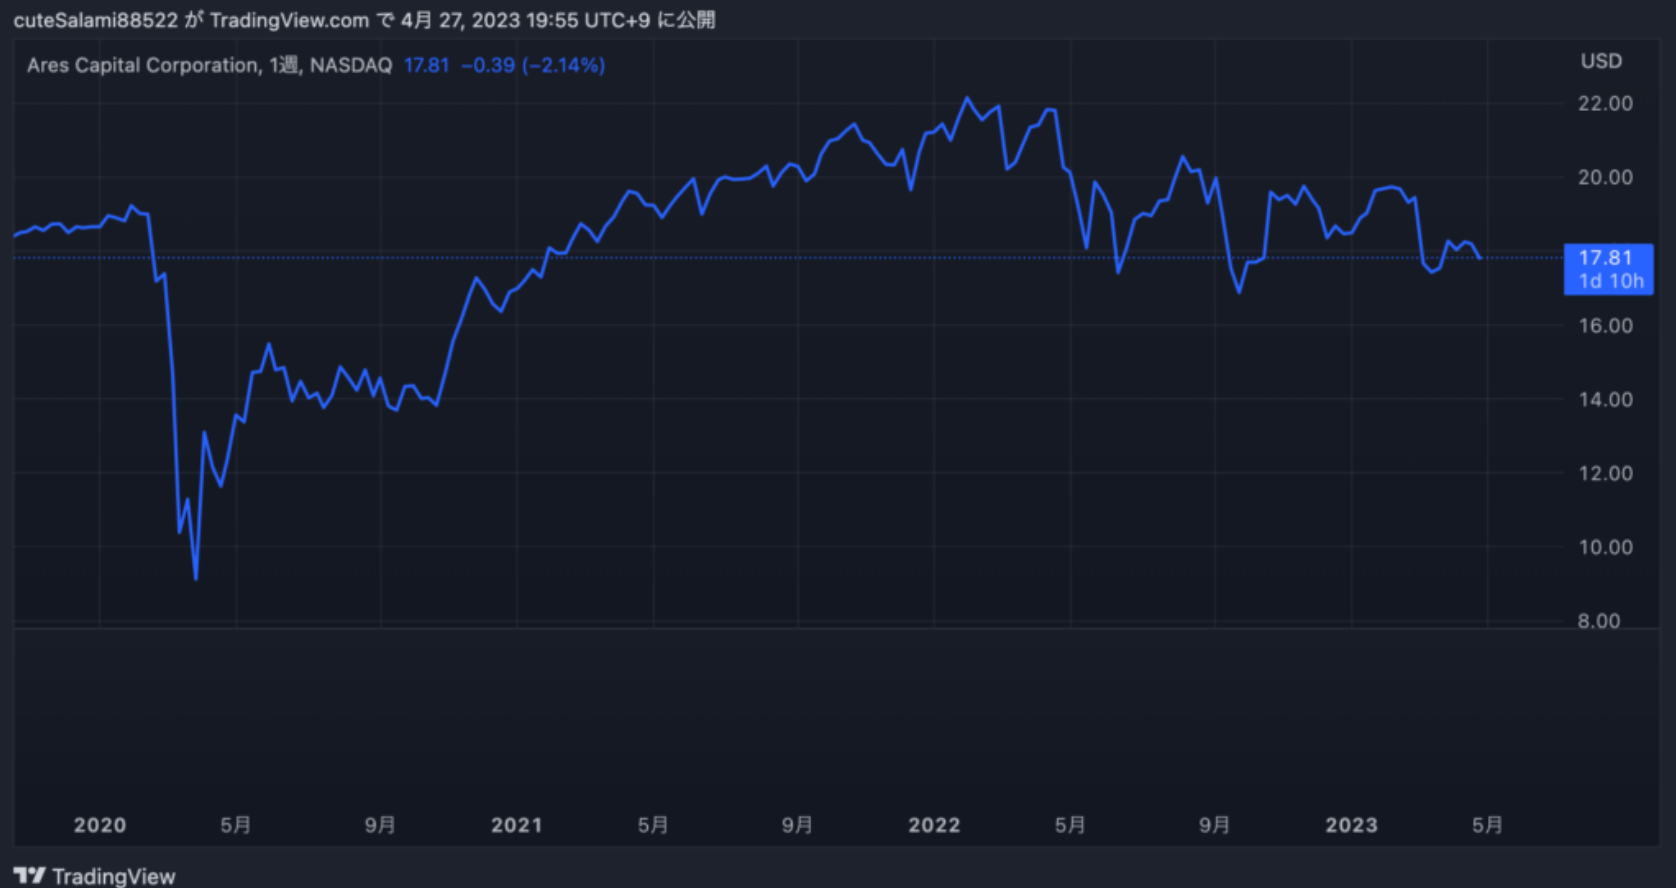The height and width of the screenshot is (888, 1676).
Task: Select the highlighted 17.81 current price label
Action: [x=1608, y=269]
